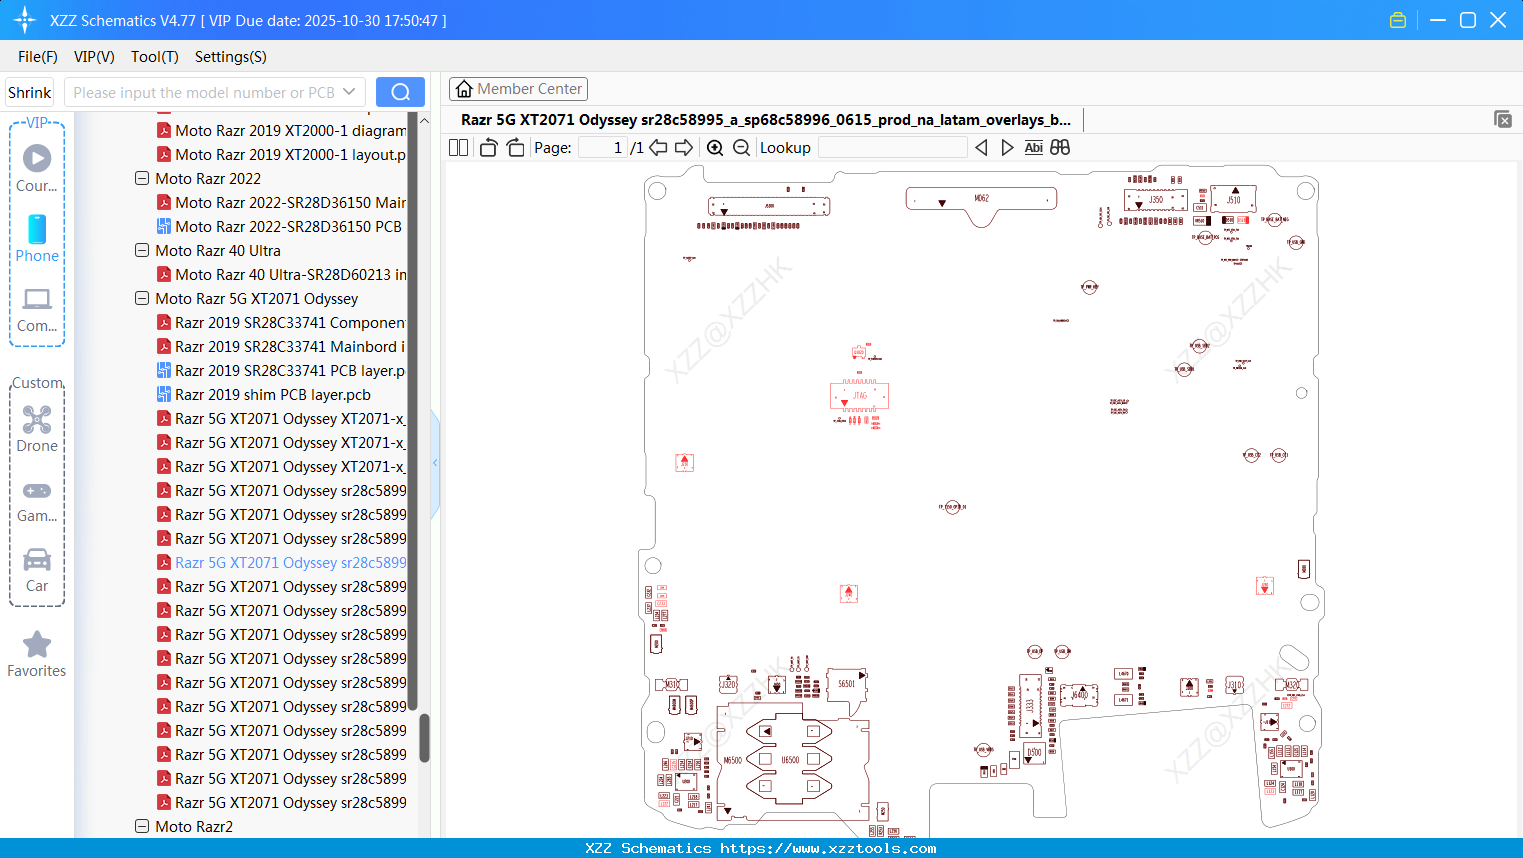Select Moto Razr 2022 folder label
The image size is (1523, 858).
point(208,178)
